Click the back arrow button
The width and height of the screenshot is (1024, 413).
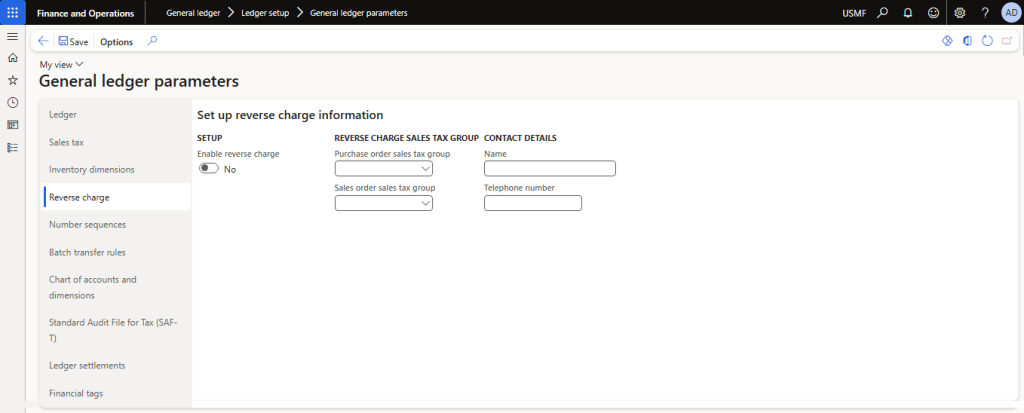click(x=43, y=41)
